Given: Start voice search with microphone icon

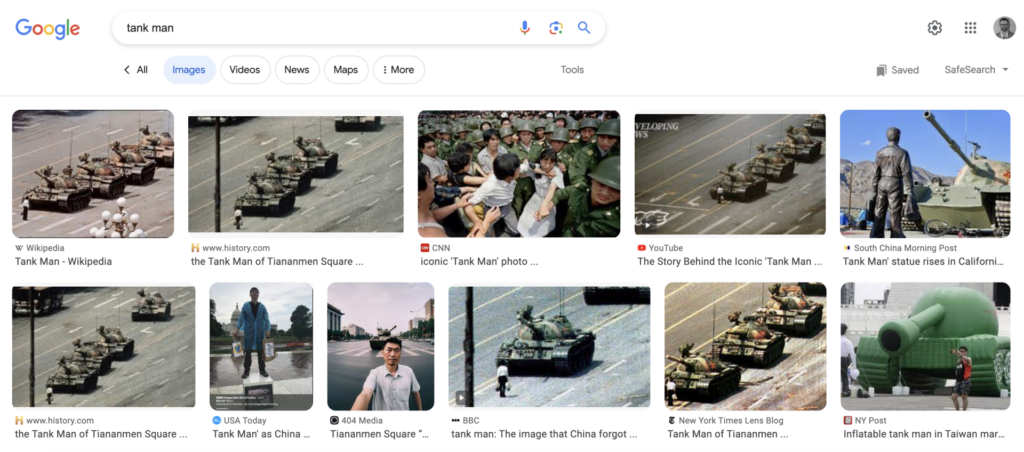Looking at the screenshot, I should 525,28.
